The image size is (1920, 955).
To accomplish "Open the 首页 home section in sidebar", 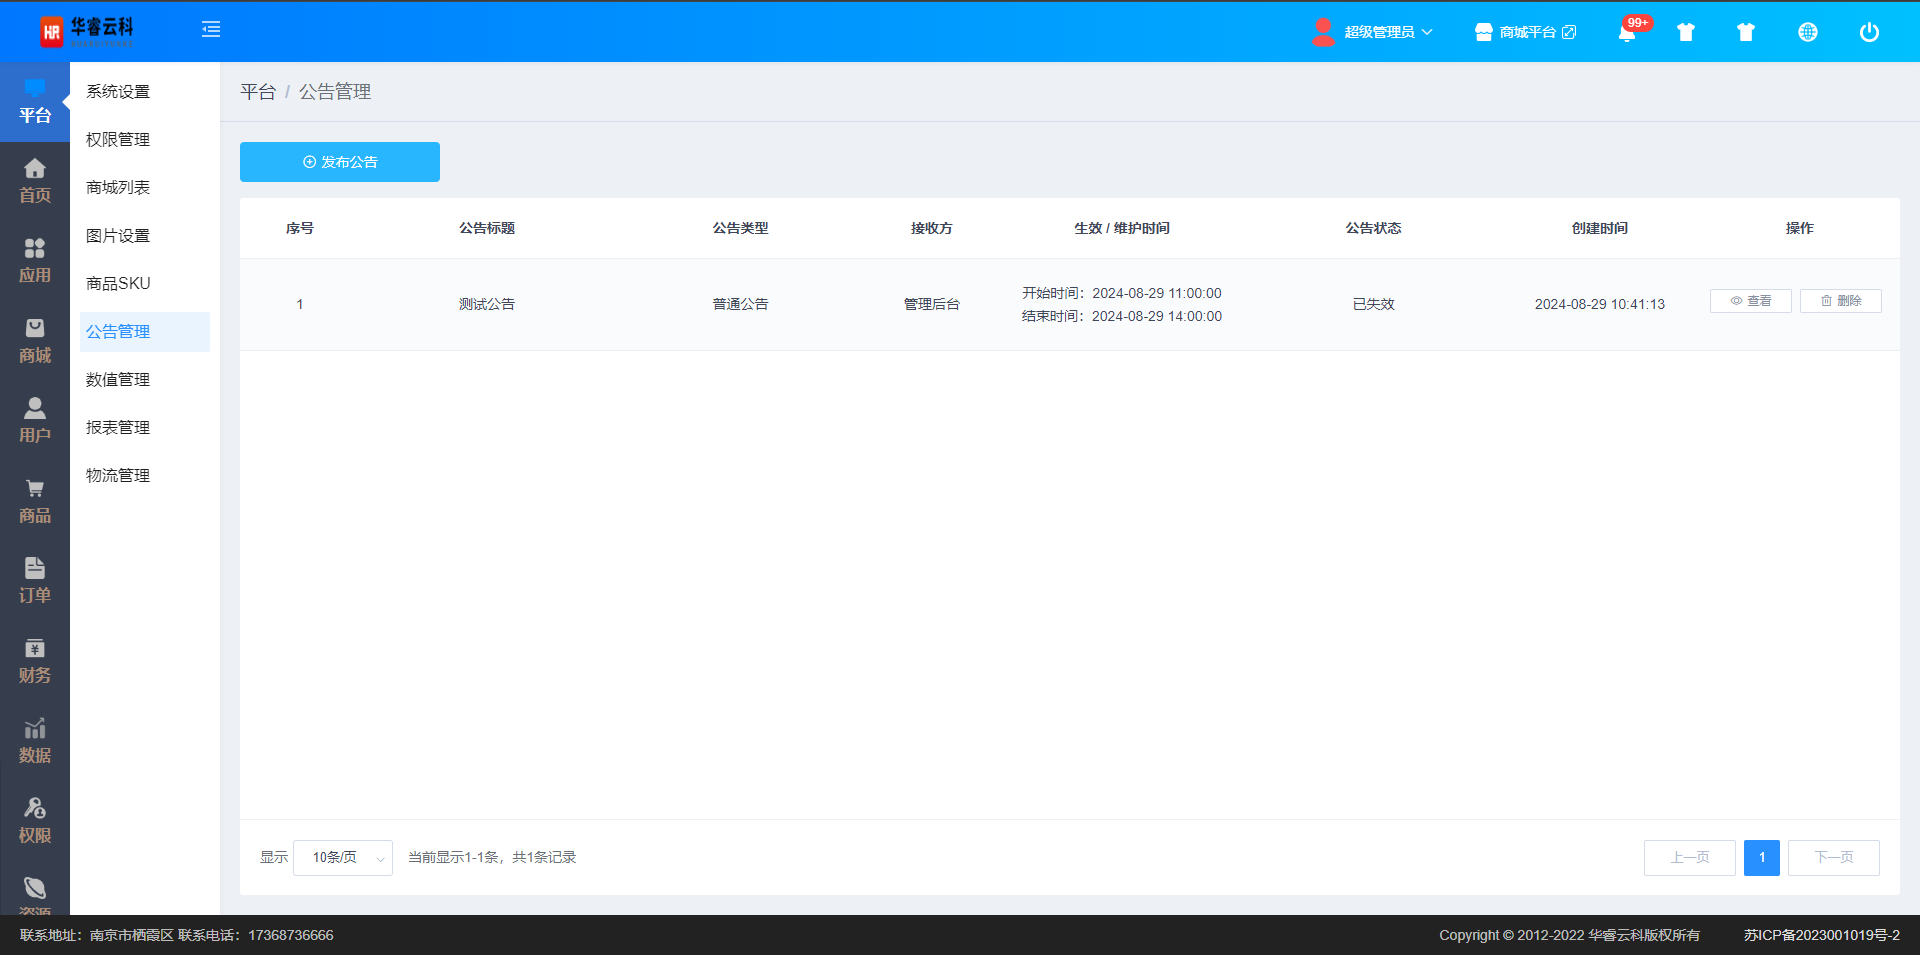I will [x=35, y=181].
